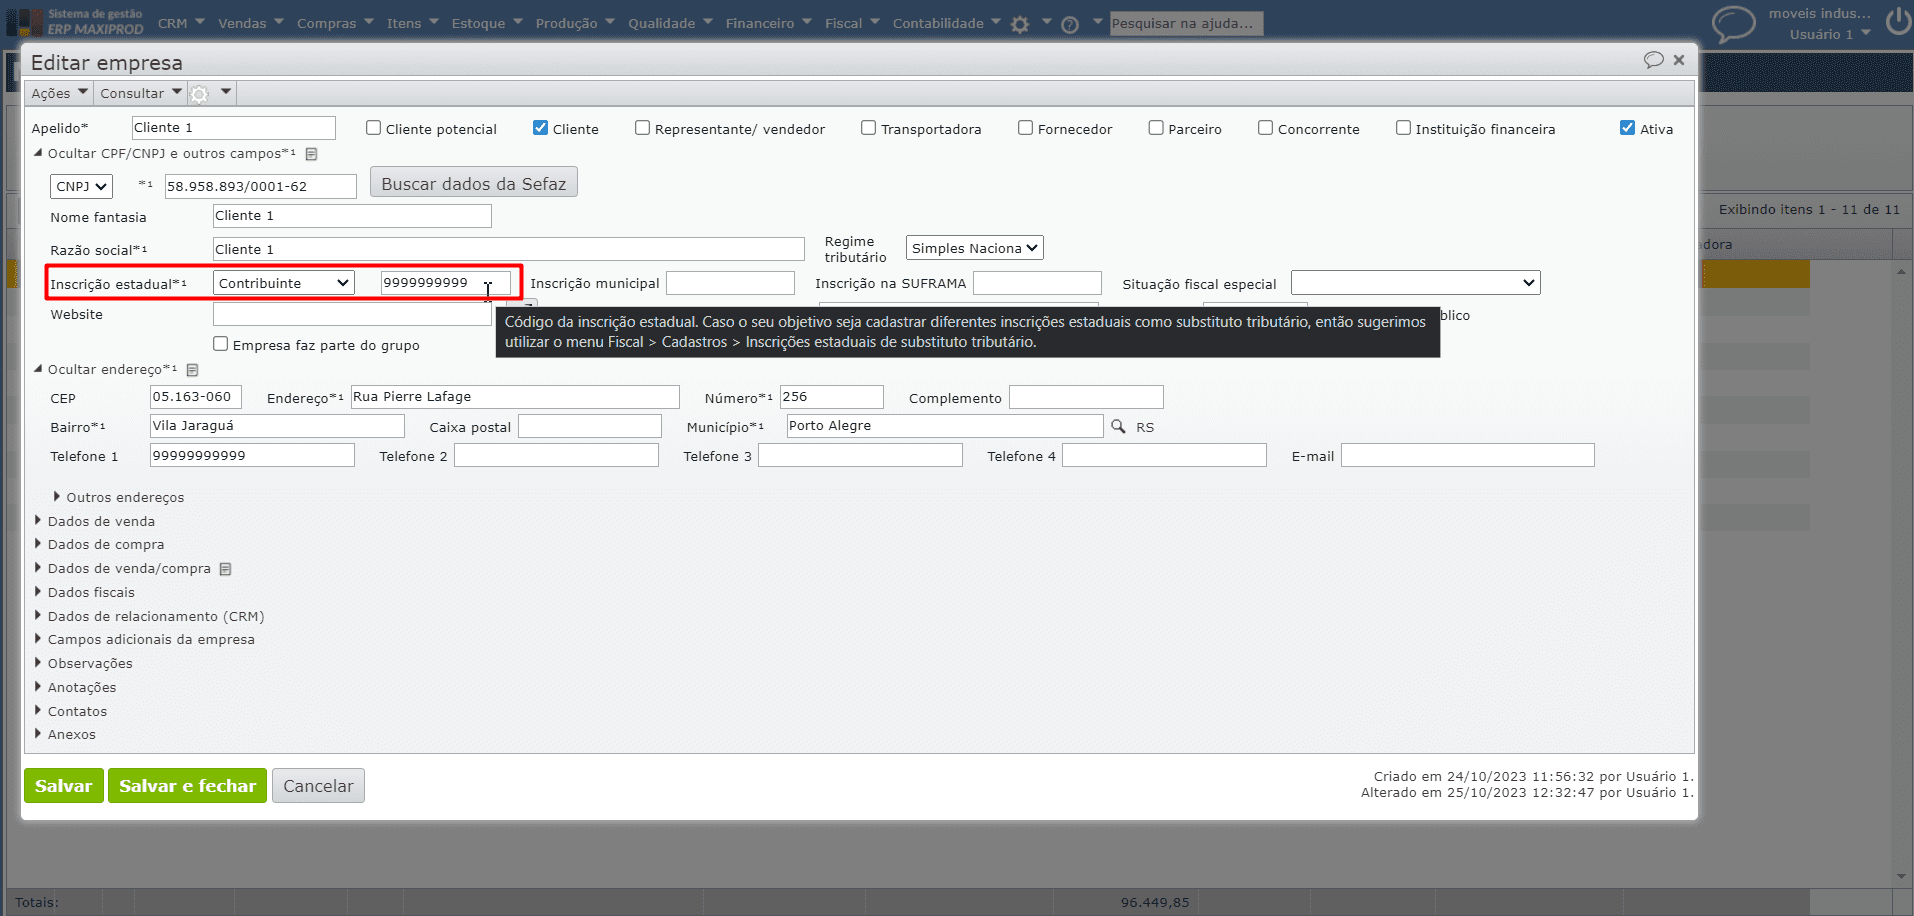This screenshot has width=1914, height=916.
Task: Click Salvar e fechar
Action: (187, 786)
